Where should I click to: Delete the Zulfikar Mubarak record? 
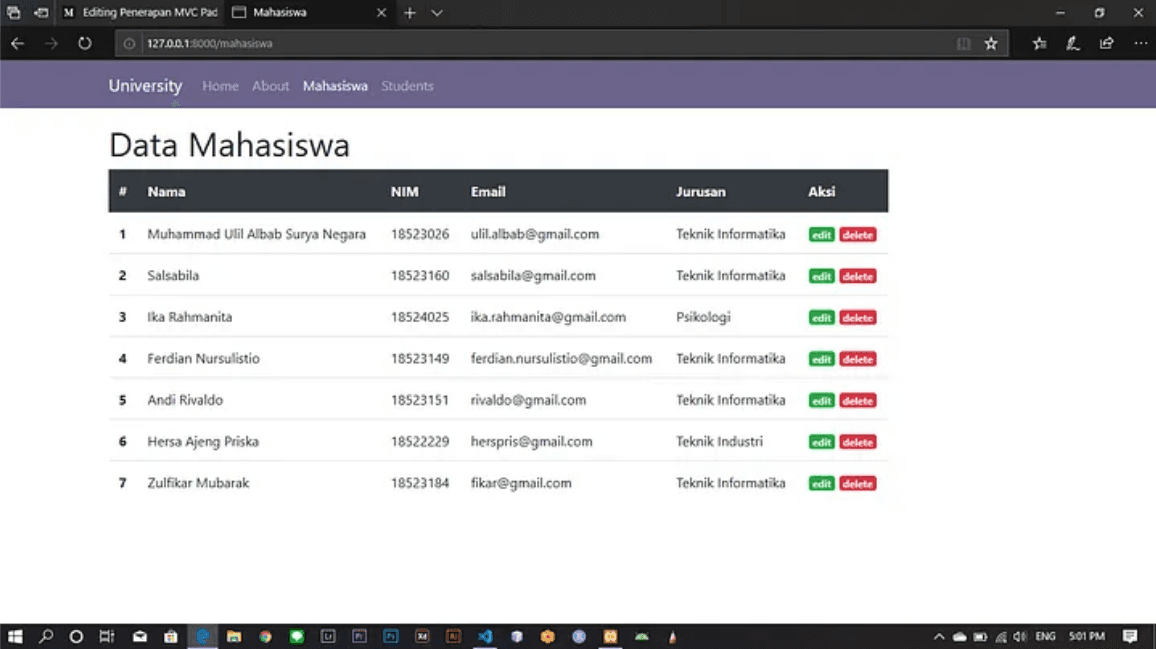(x=857, y=484)
